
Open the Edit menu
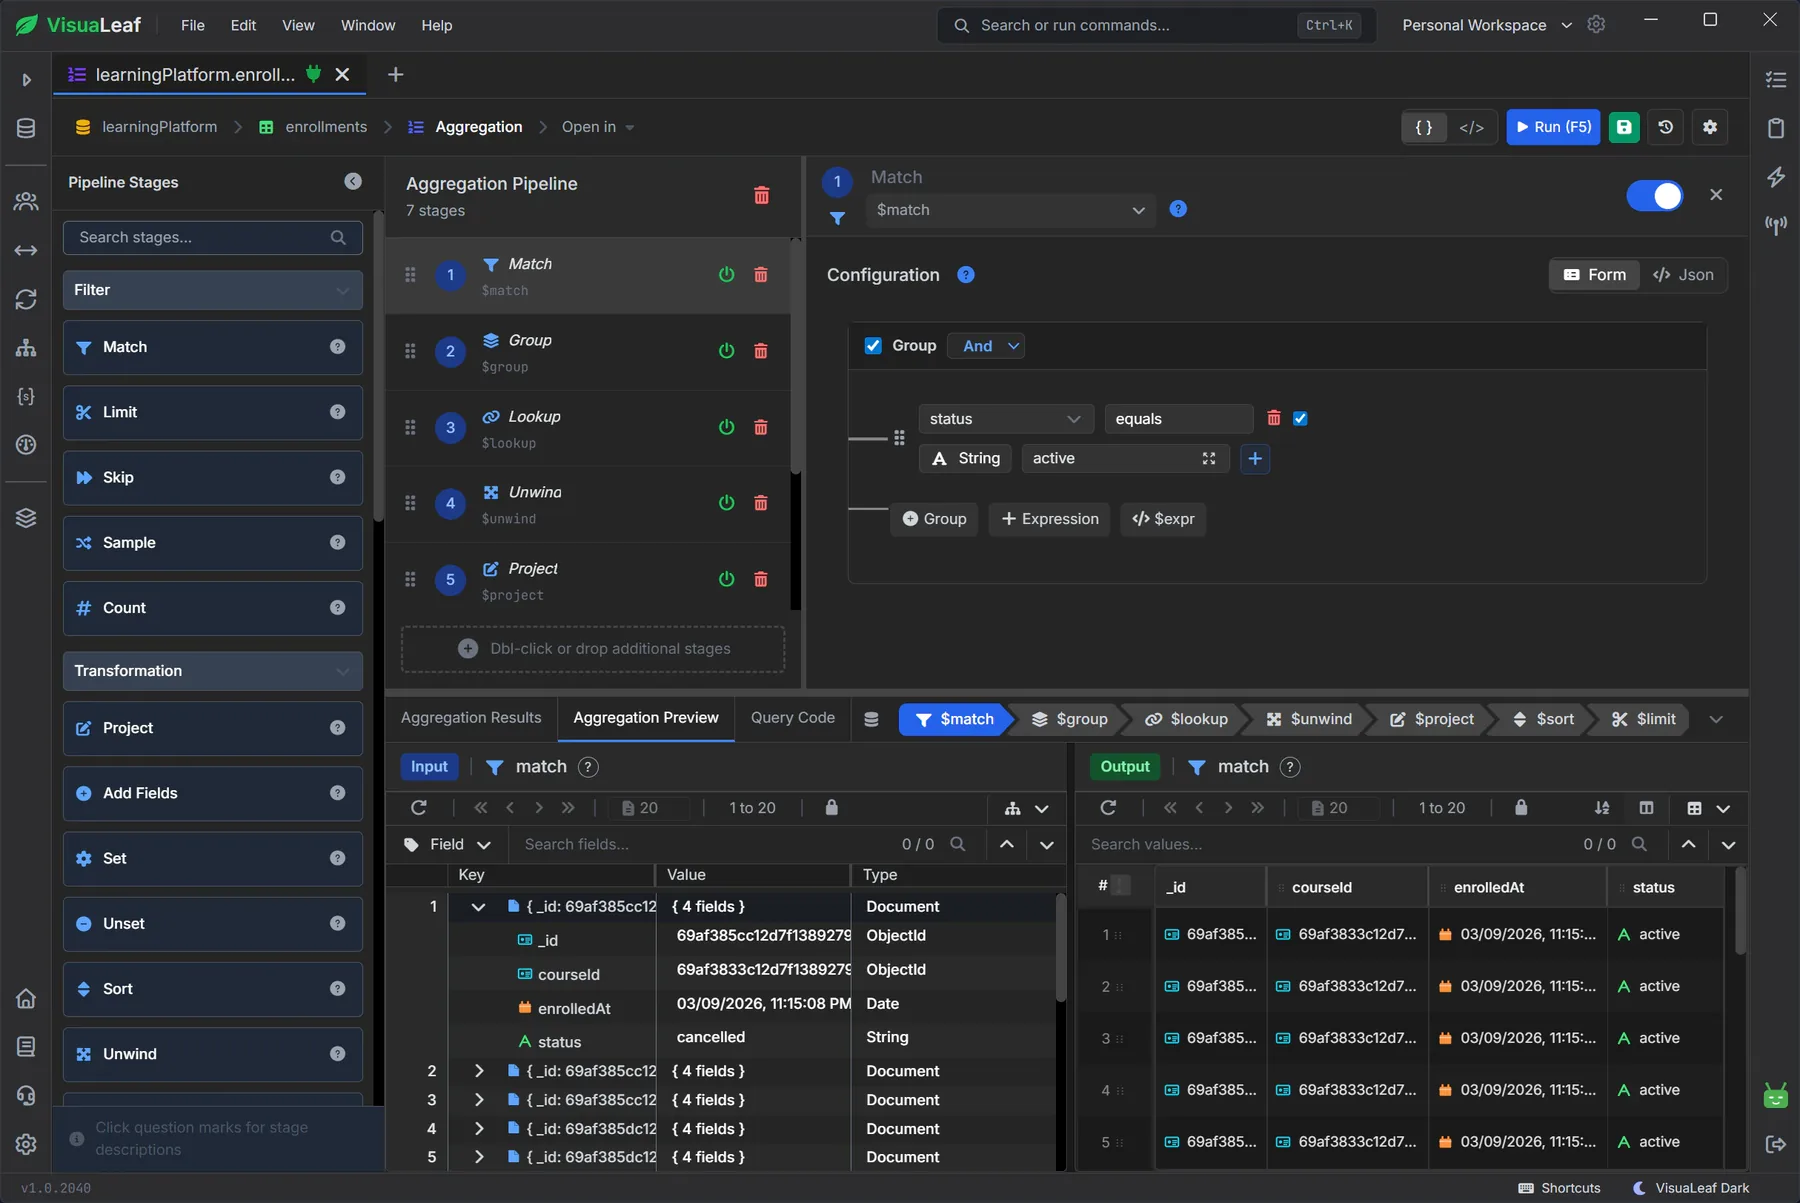[243, 25]
